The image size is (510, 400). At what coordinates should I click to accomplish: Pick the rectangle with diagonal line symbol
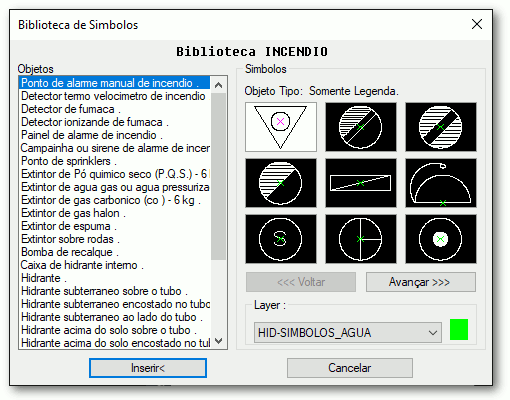pos(361,183)
